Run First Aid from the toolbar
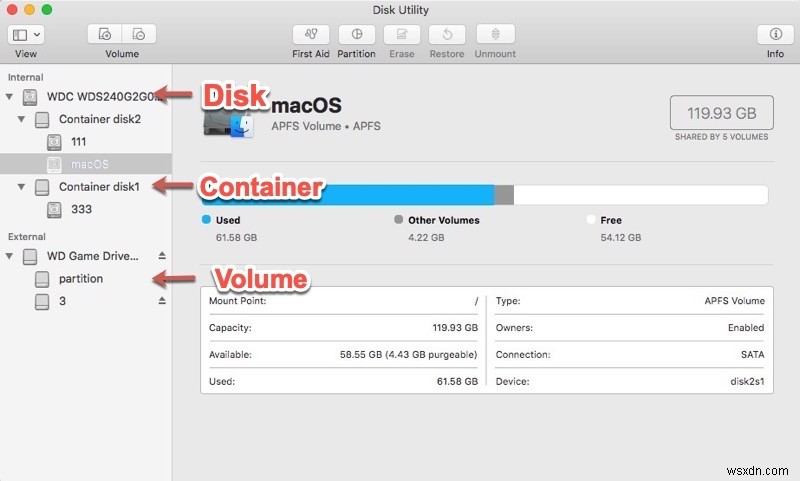Image resolution: width=800 pixels, height=481 pixels. (311, 34)
